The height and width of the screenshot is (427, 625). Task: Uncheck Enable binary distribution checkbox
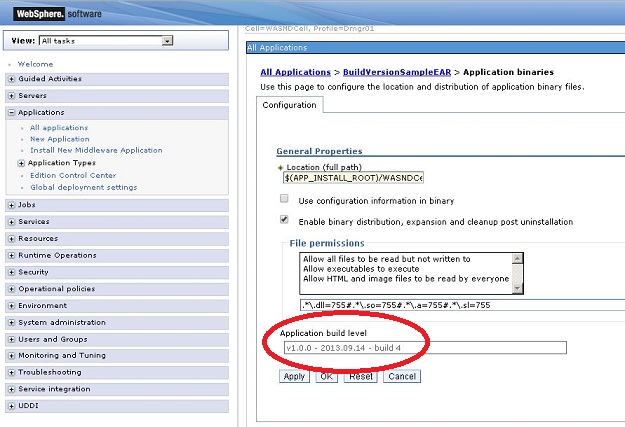point(284,219)
